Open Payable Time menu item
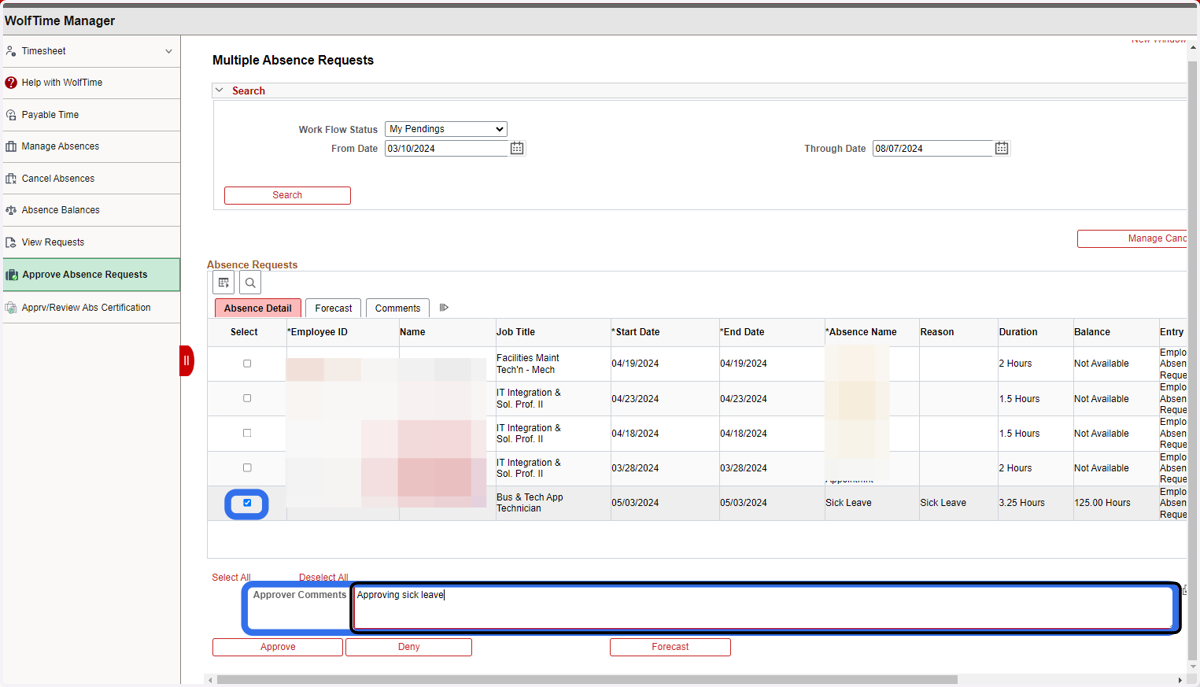This screenshot has width=1200, height=687. pyautogui.click(x=91, y=115)
